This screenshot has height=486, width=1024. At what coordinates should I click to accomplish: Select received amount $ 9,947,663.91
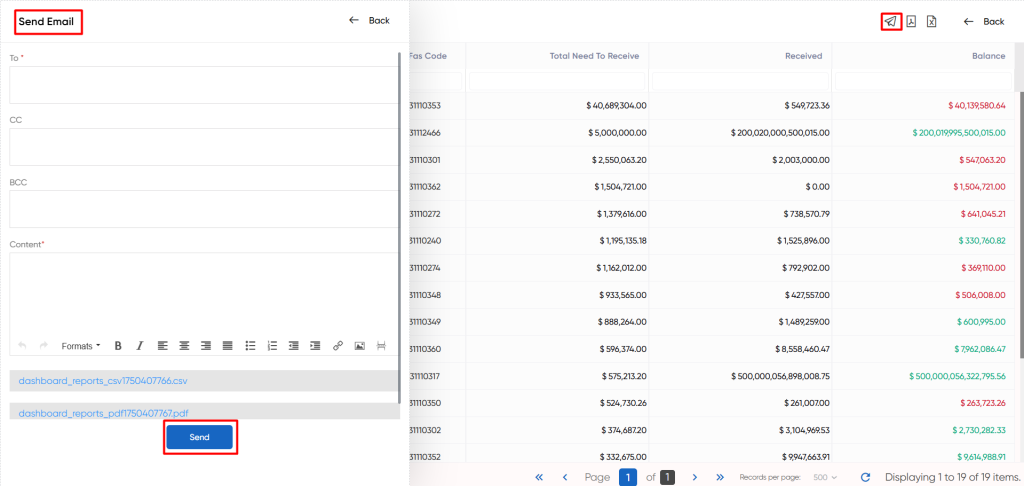[x=803, y=457]
